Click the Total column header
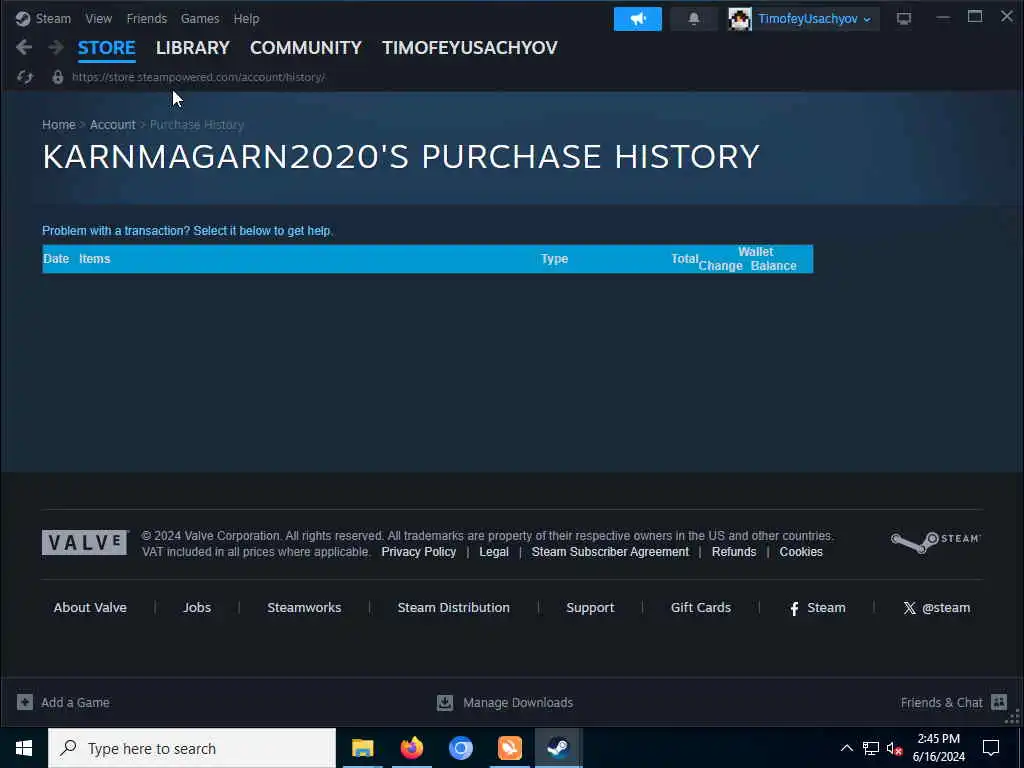This screenshot has width=1024, height=768. pyautogui.click(x=685, y=259)
